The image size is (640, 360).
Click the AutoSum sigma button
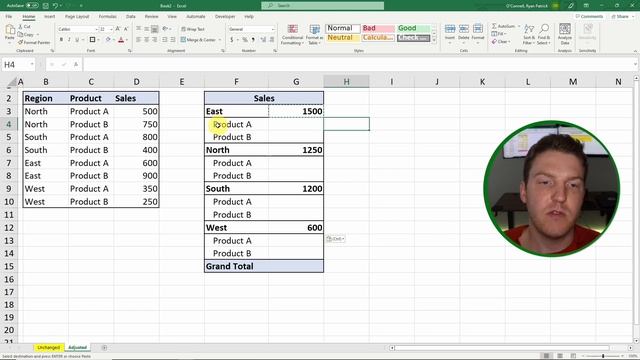pos(503,26)
